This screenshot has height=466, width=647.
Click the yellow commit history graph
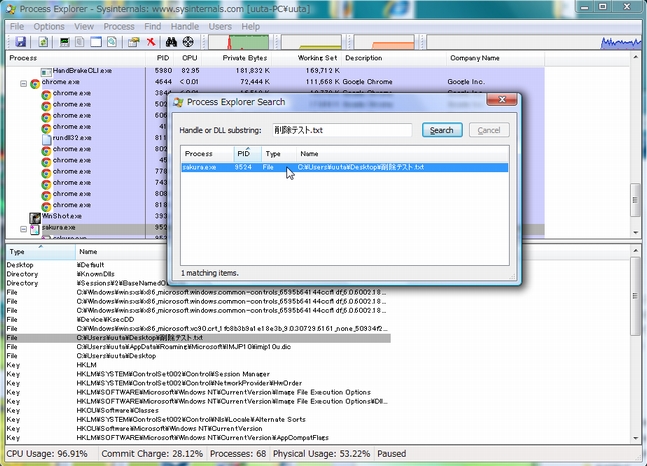click(x=312, y=42)
